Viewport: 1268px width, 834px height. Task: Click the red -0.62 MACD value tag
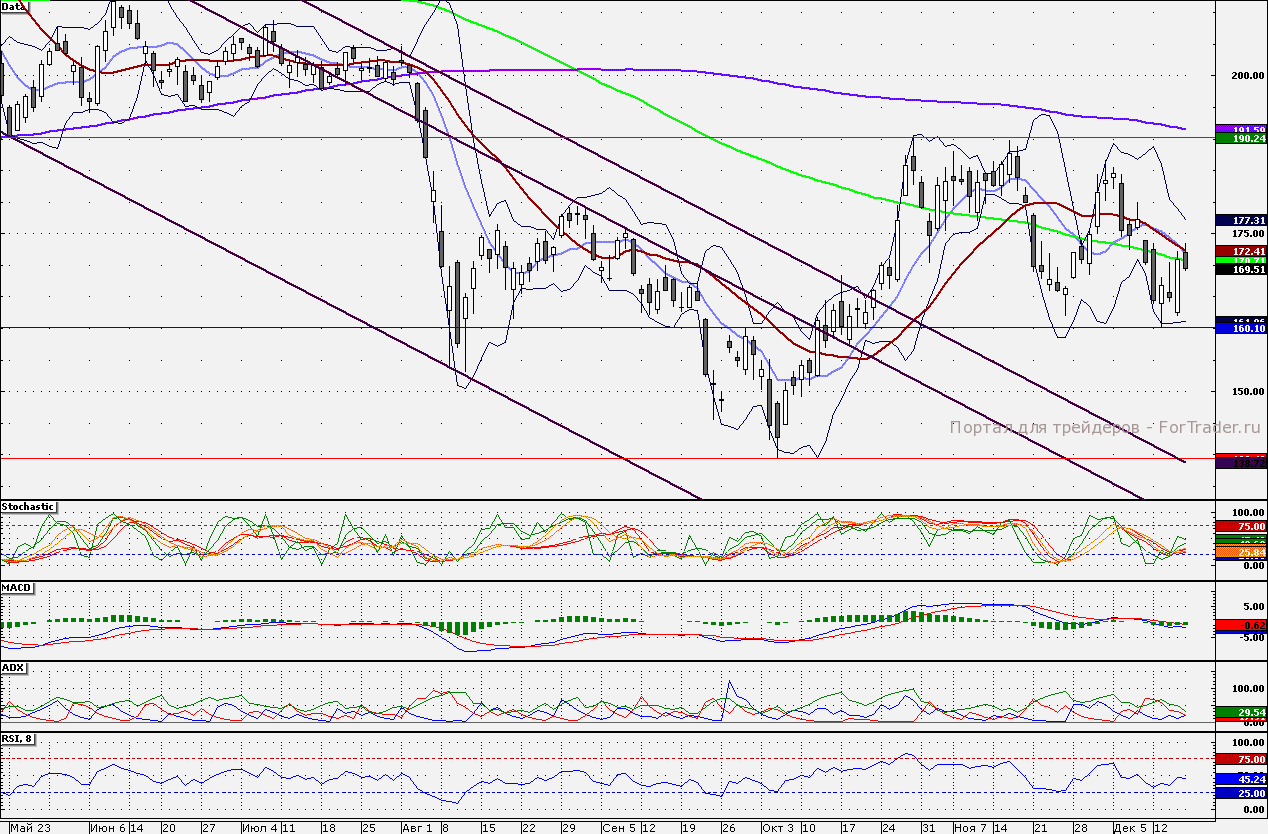click(x=1241, y=625)
